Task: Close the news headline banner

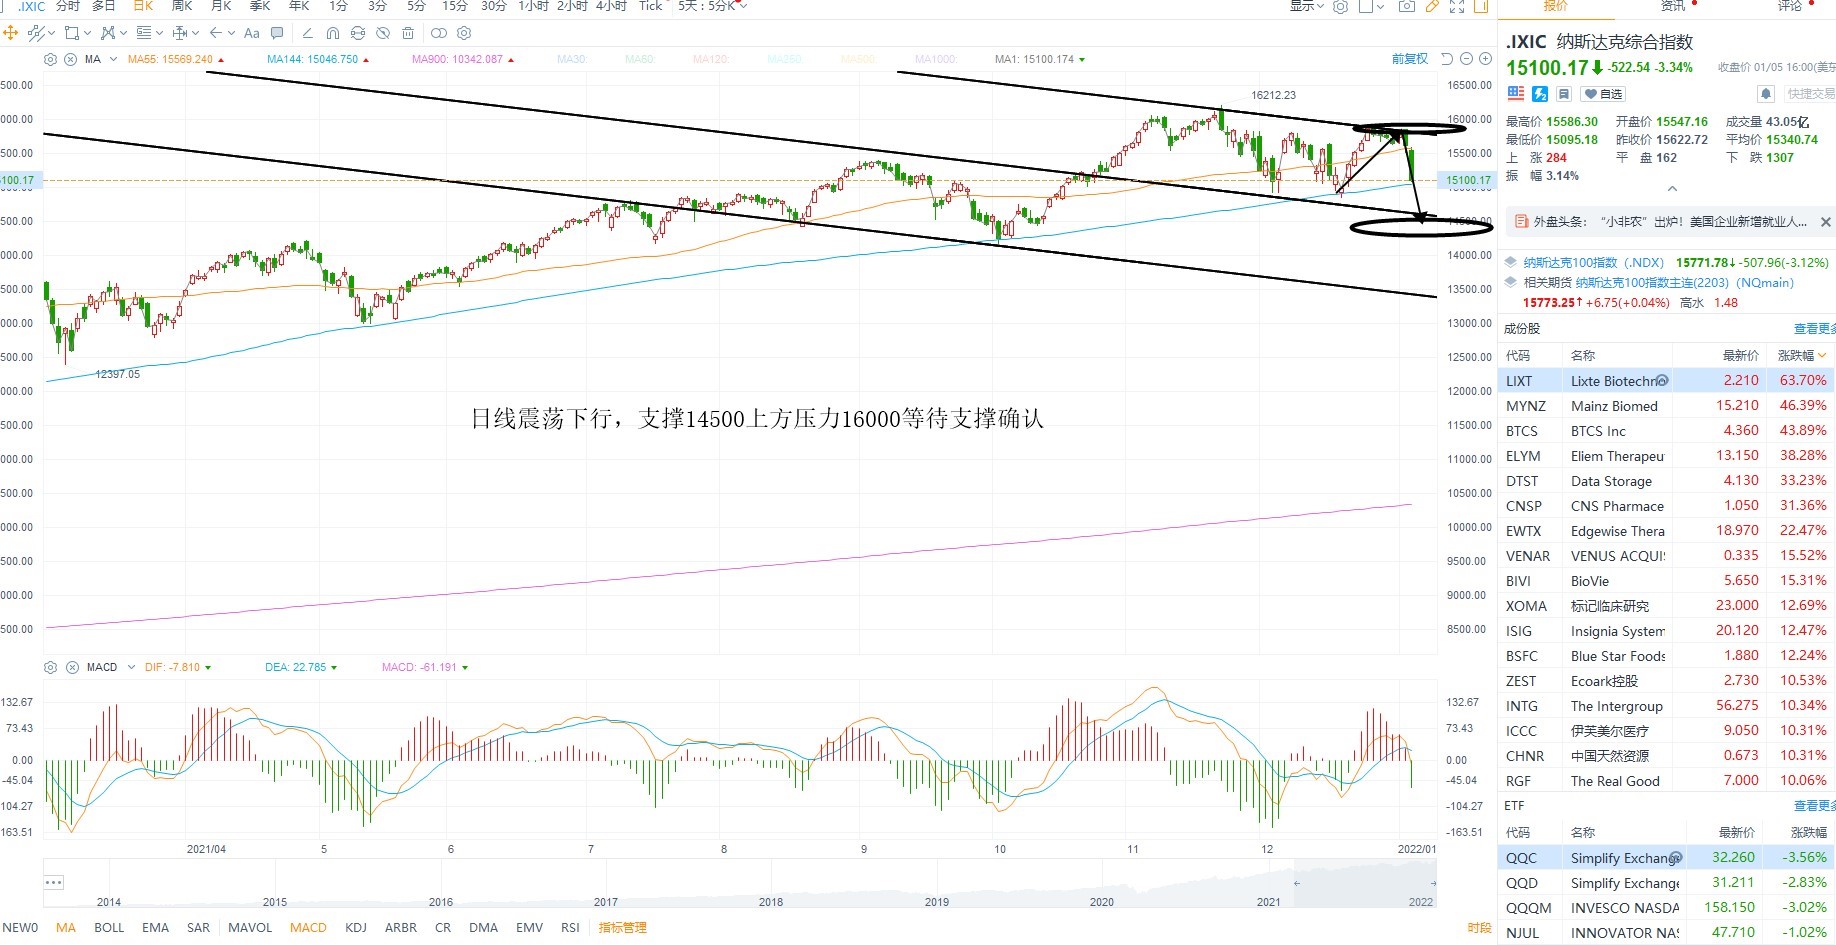Action: pos(1825,222)
